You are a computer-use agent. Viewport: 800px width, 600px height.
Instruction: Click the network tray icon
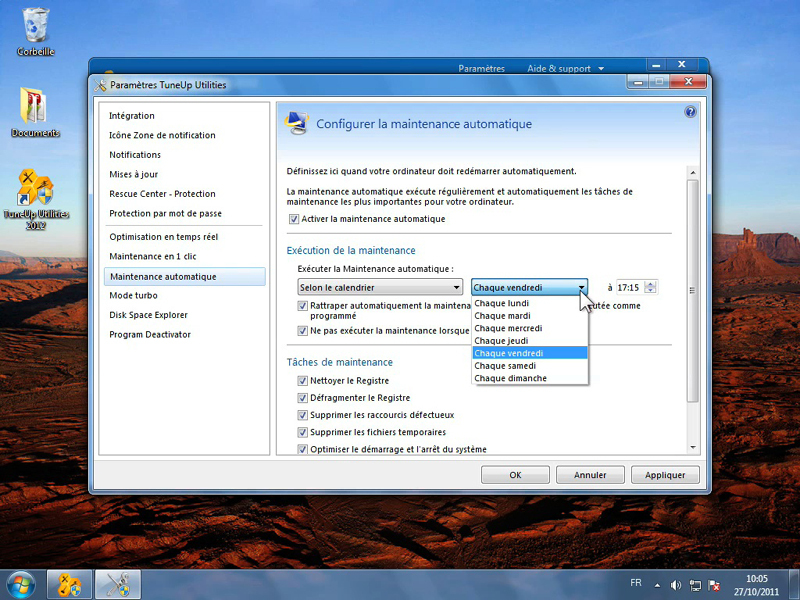(695, 585)
